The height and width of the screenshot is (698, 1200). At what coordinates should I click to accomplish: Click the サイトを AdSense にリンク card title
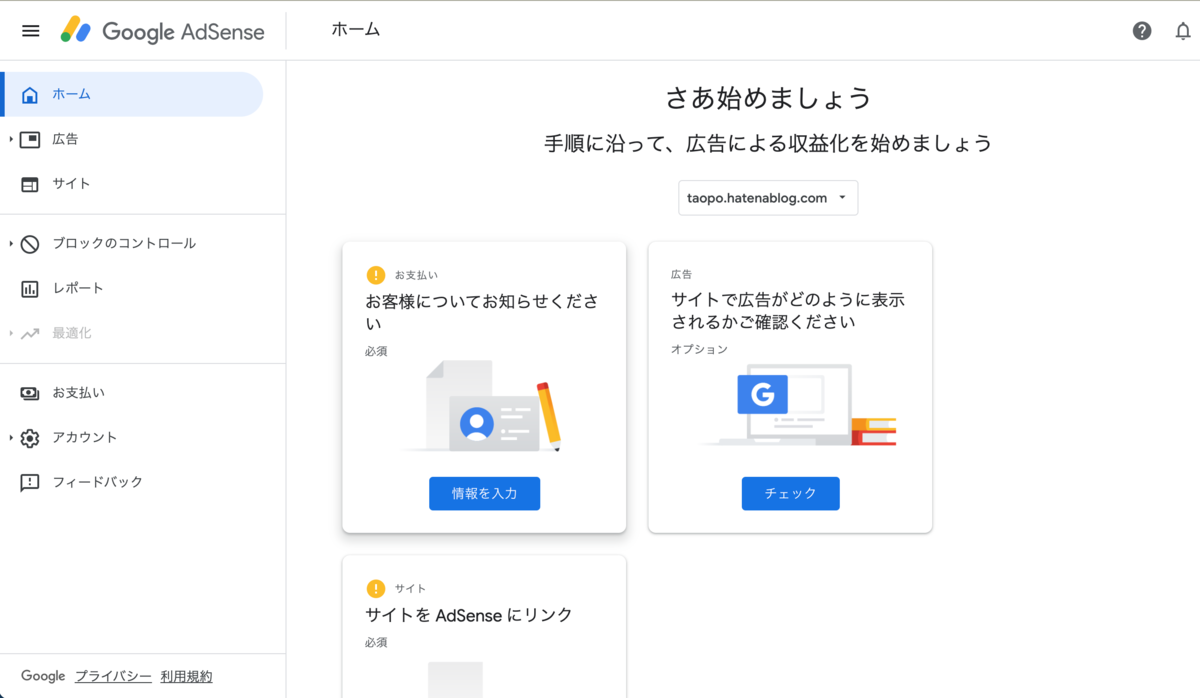pos(469,615)
